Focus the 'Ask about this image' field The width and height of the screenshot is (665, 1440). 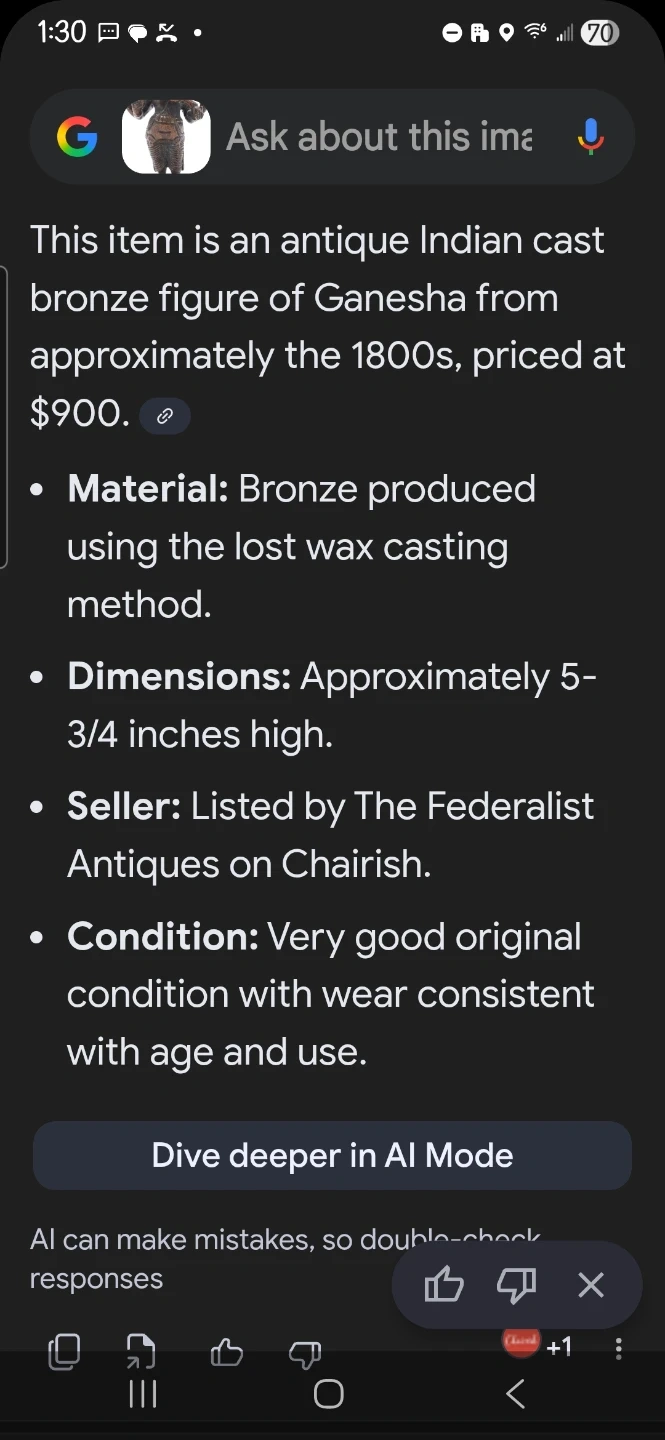(380, 137)
